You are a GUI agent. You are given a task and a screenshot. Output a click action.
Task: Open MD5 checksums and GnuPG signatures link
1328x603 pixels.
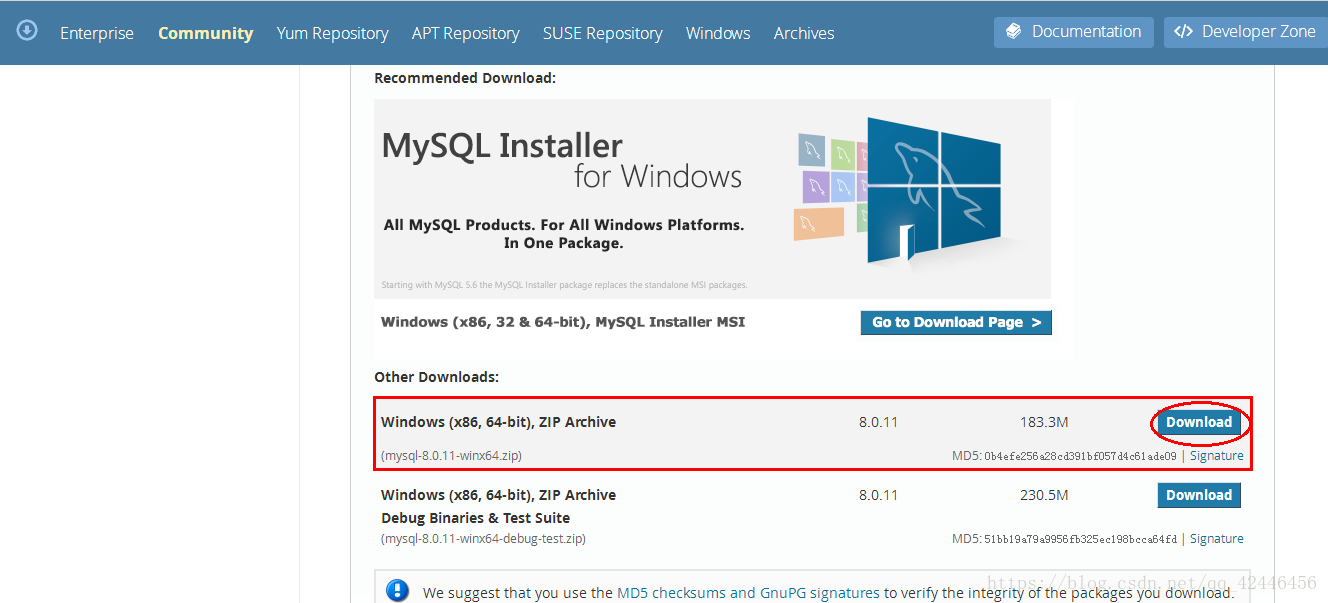tap(748, 593)
